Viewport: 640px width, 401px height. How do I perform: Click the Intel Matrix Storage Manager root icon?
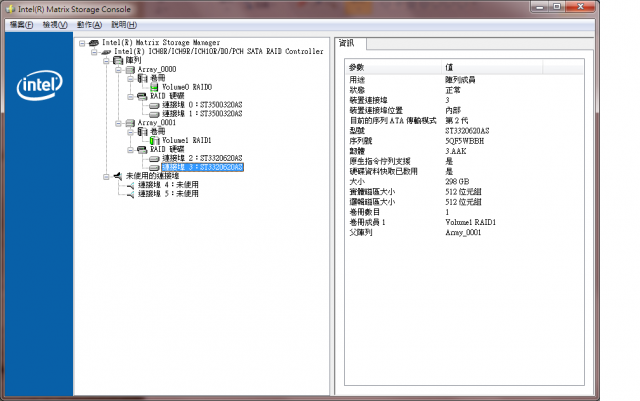(94, 43)
